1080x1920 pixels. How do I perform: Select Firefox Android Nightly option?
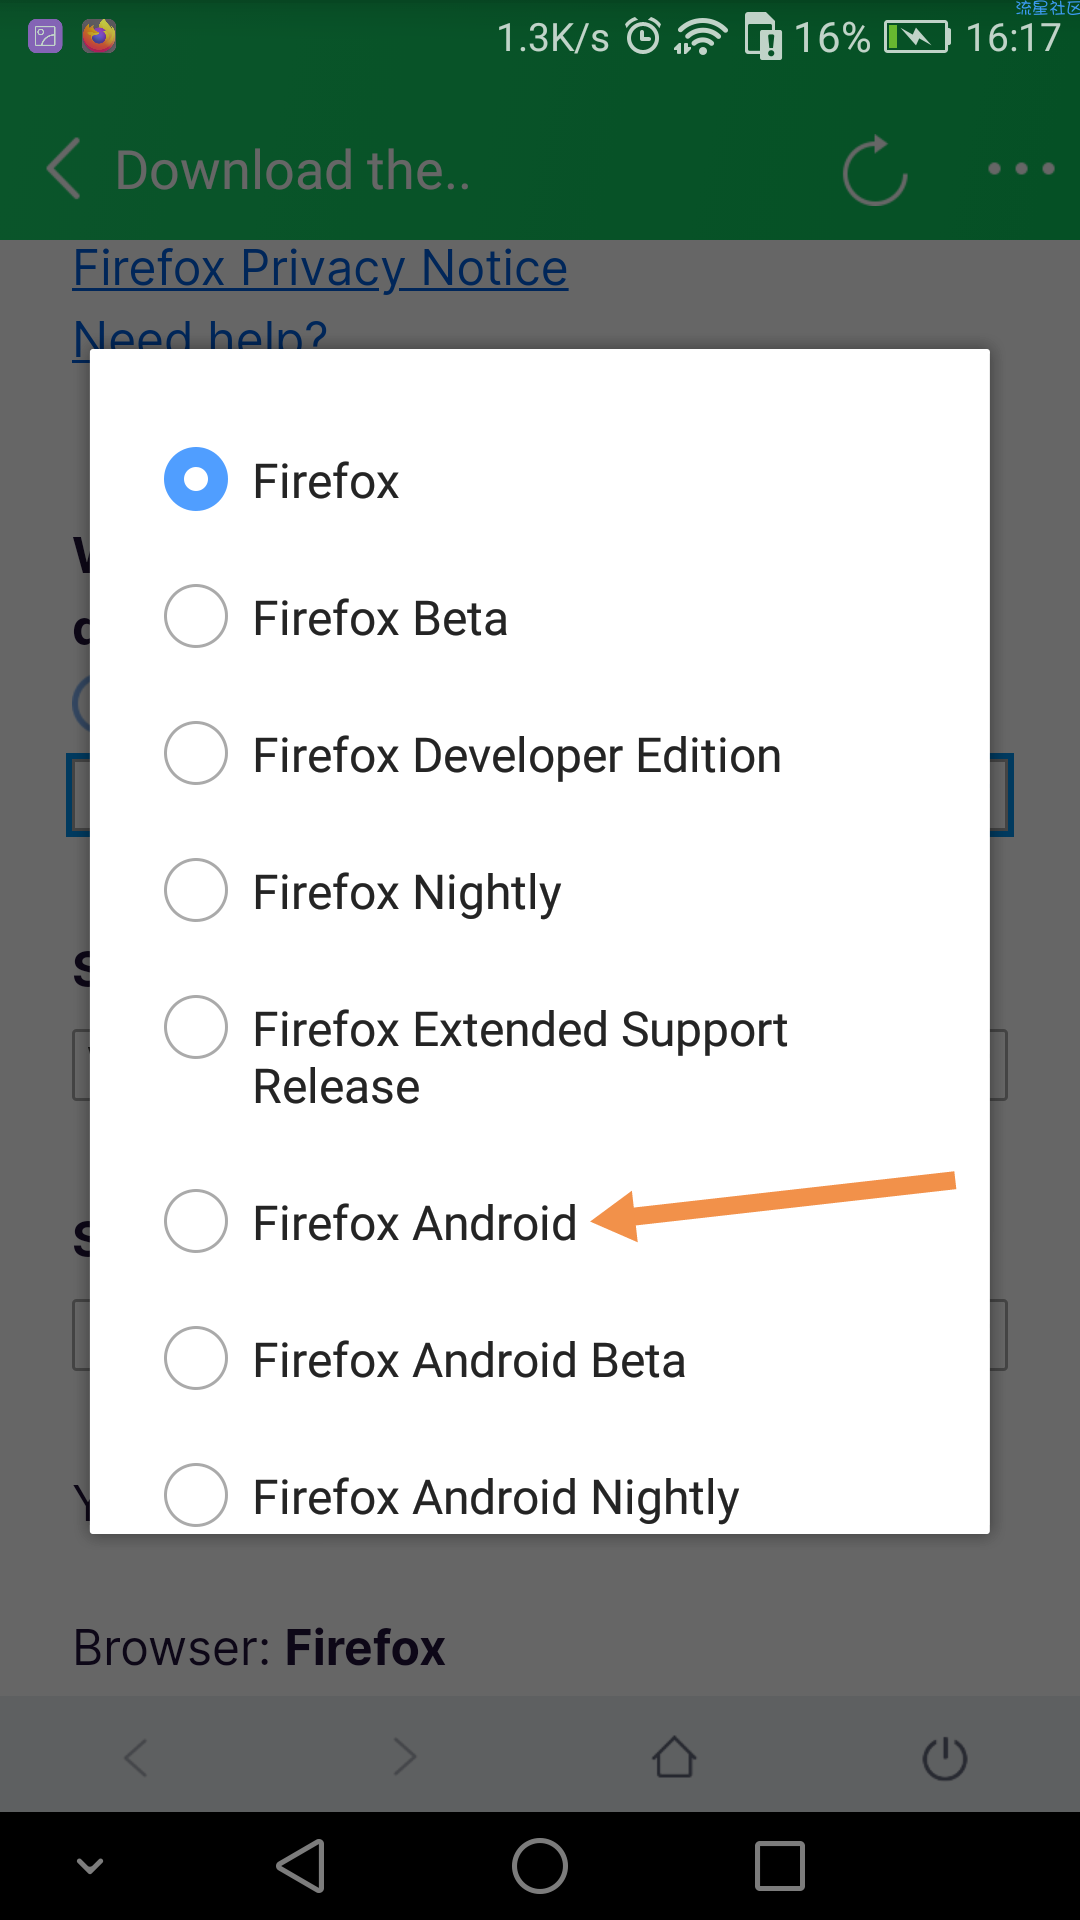click(196, 1496)
